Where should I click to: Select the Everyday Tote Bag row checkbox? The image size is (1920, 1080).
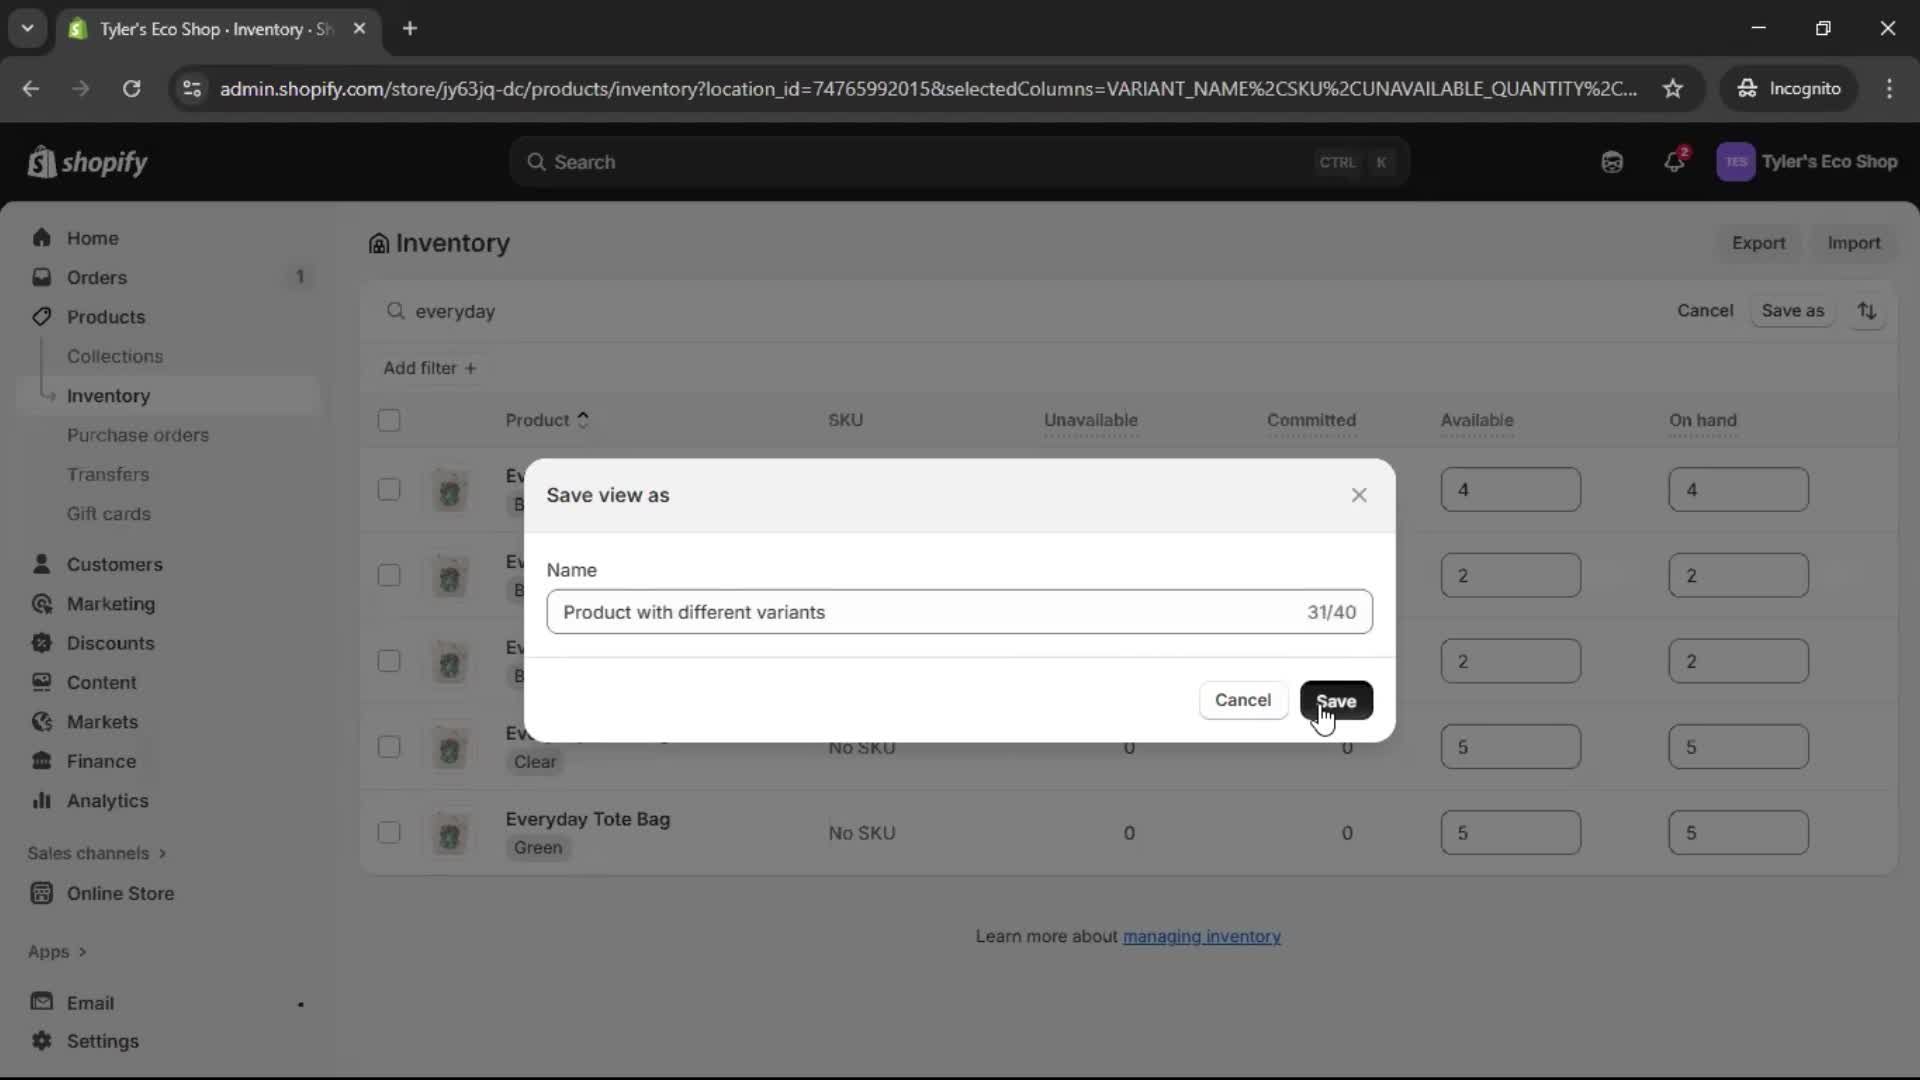[x=389, y=833]
